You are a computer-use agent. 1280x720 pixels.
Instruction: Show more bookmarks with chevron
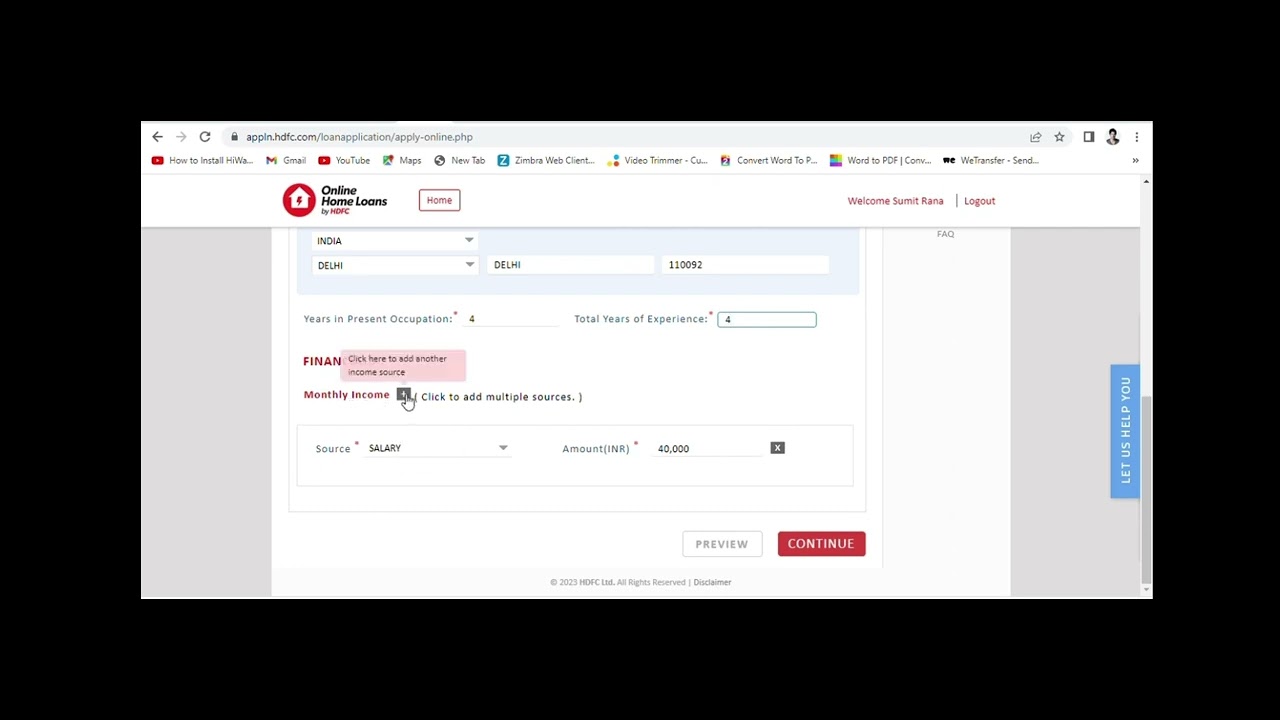[x=1135, y=160]
